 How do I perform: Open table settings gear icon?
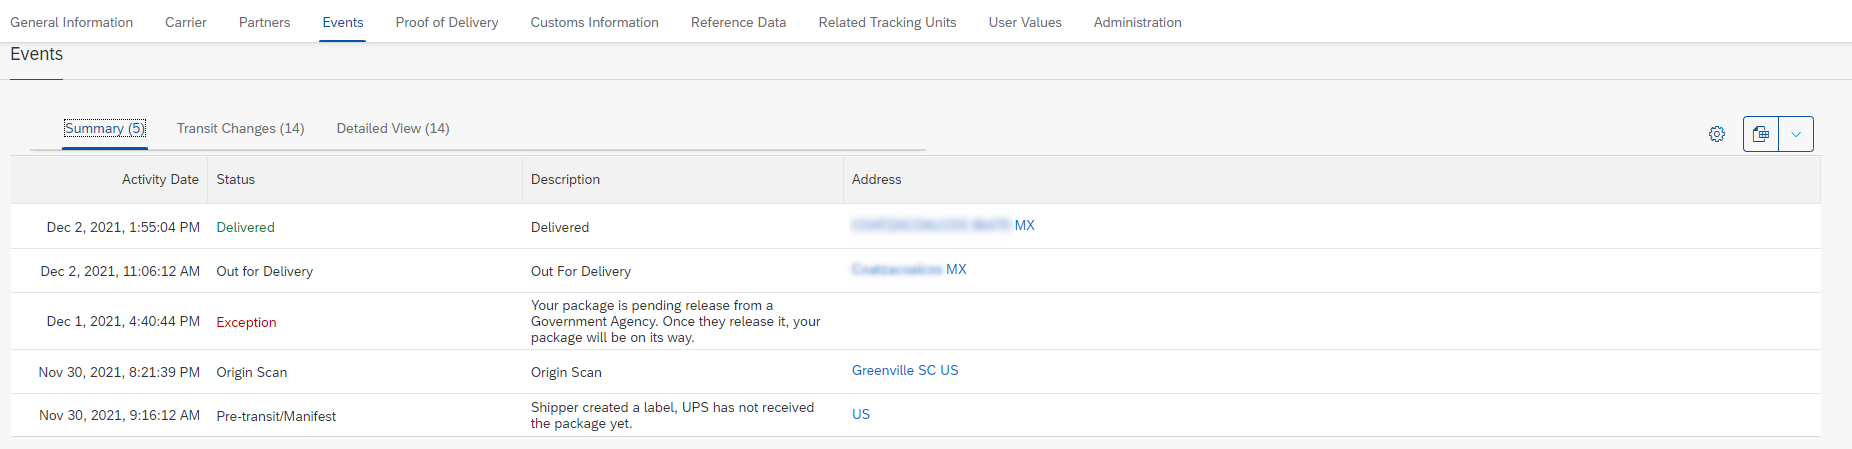point(1717,134)
